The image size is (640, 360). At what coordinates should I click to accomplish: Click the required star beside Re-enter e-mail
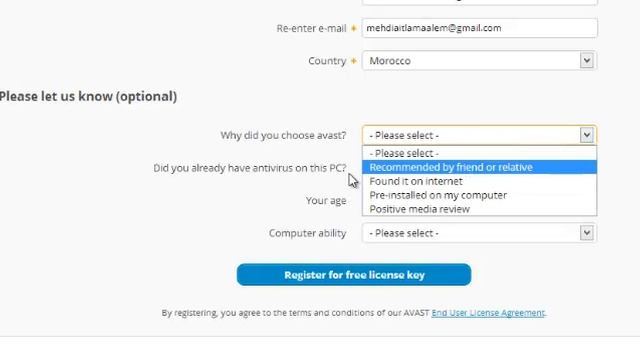(353, 28)
